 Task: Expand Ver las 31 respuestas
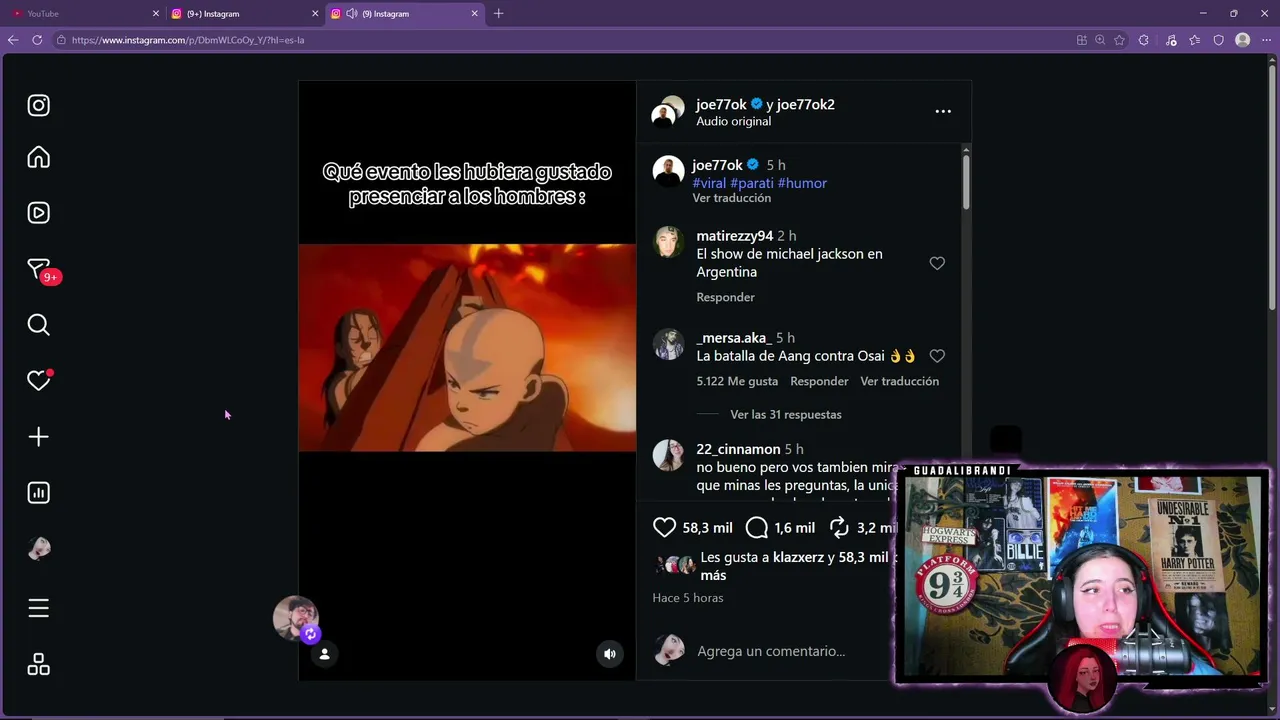tap(786, 414)
